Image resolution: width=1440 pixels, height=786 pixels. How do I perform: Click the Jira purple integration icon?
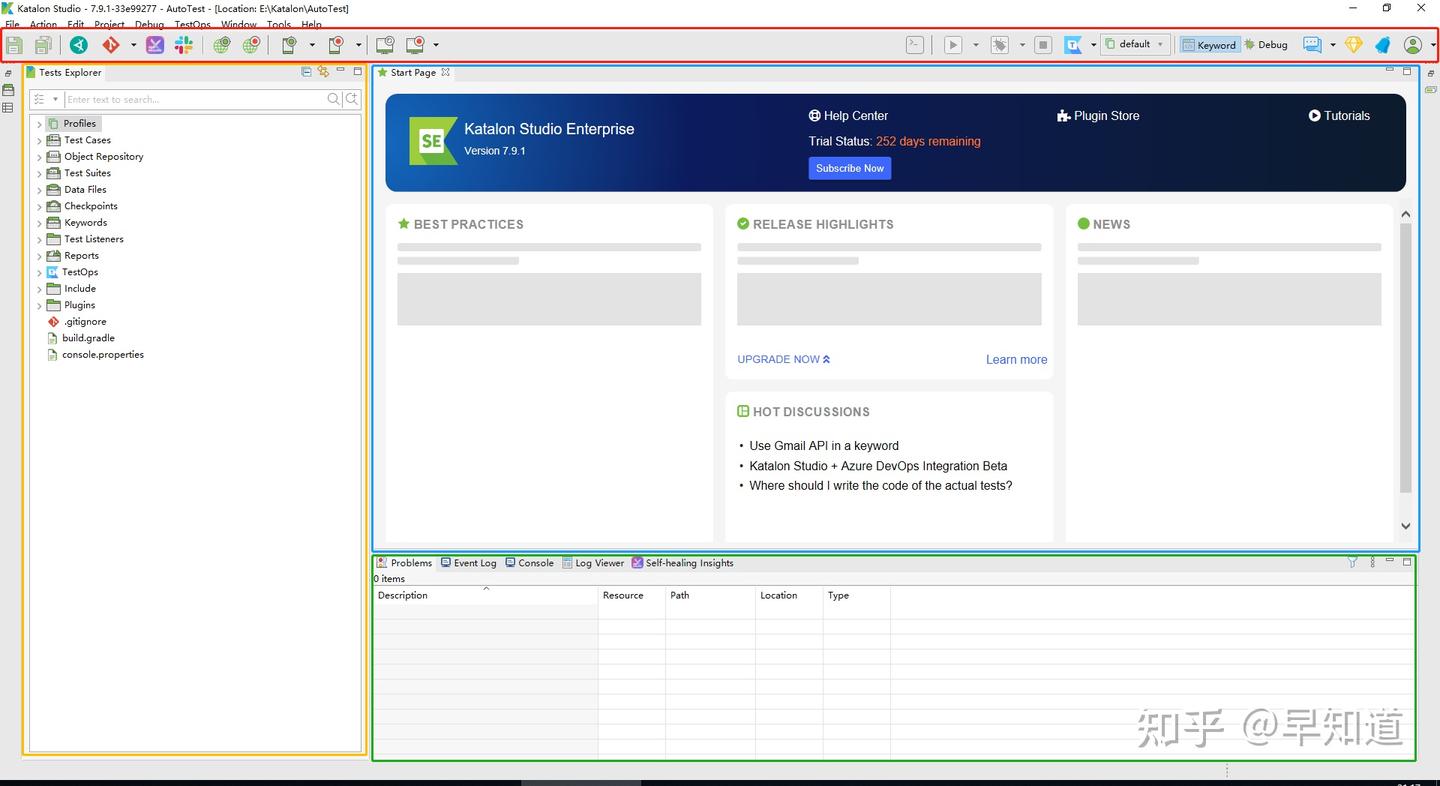[155, 45]
